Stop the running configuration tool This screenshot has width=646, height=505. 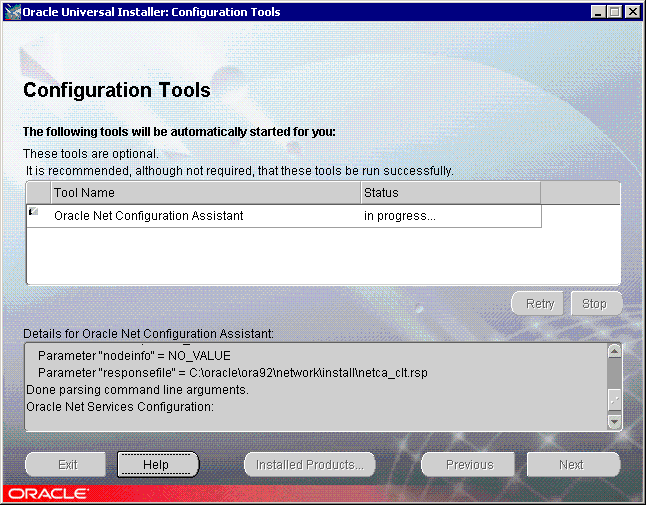(x=594, y=304)
